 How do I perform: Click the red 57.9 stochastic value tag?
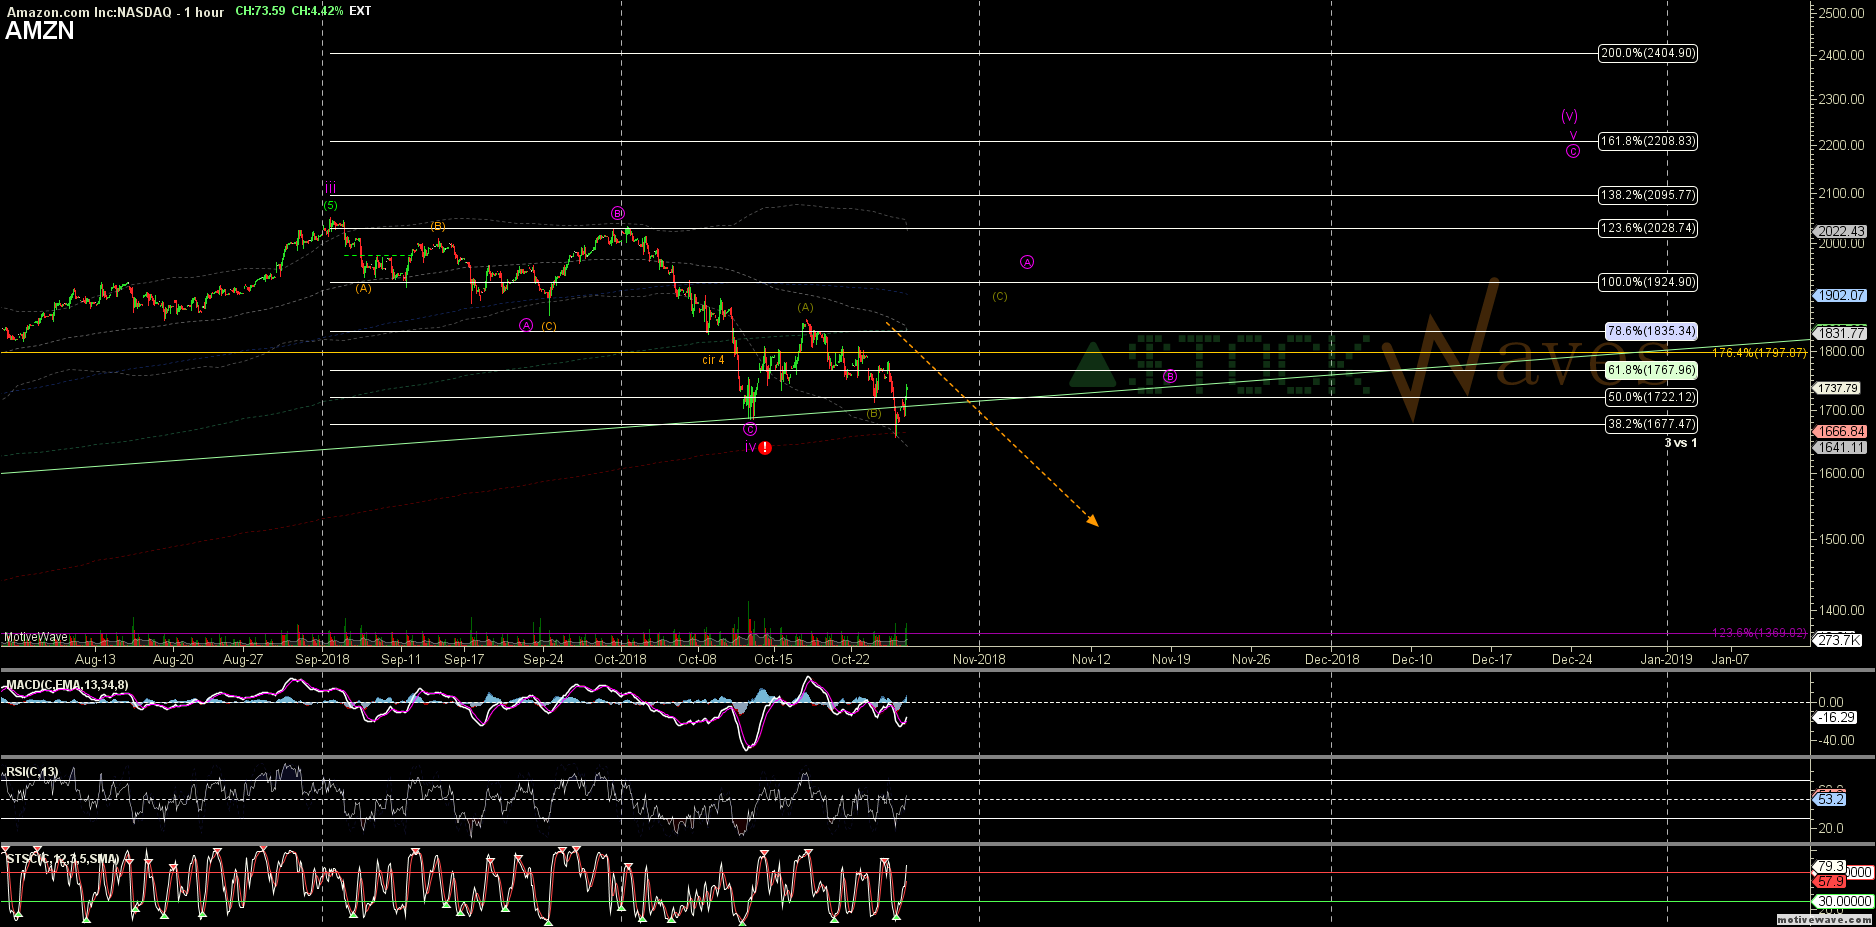coord(1831,881)
